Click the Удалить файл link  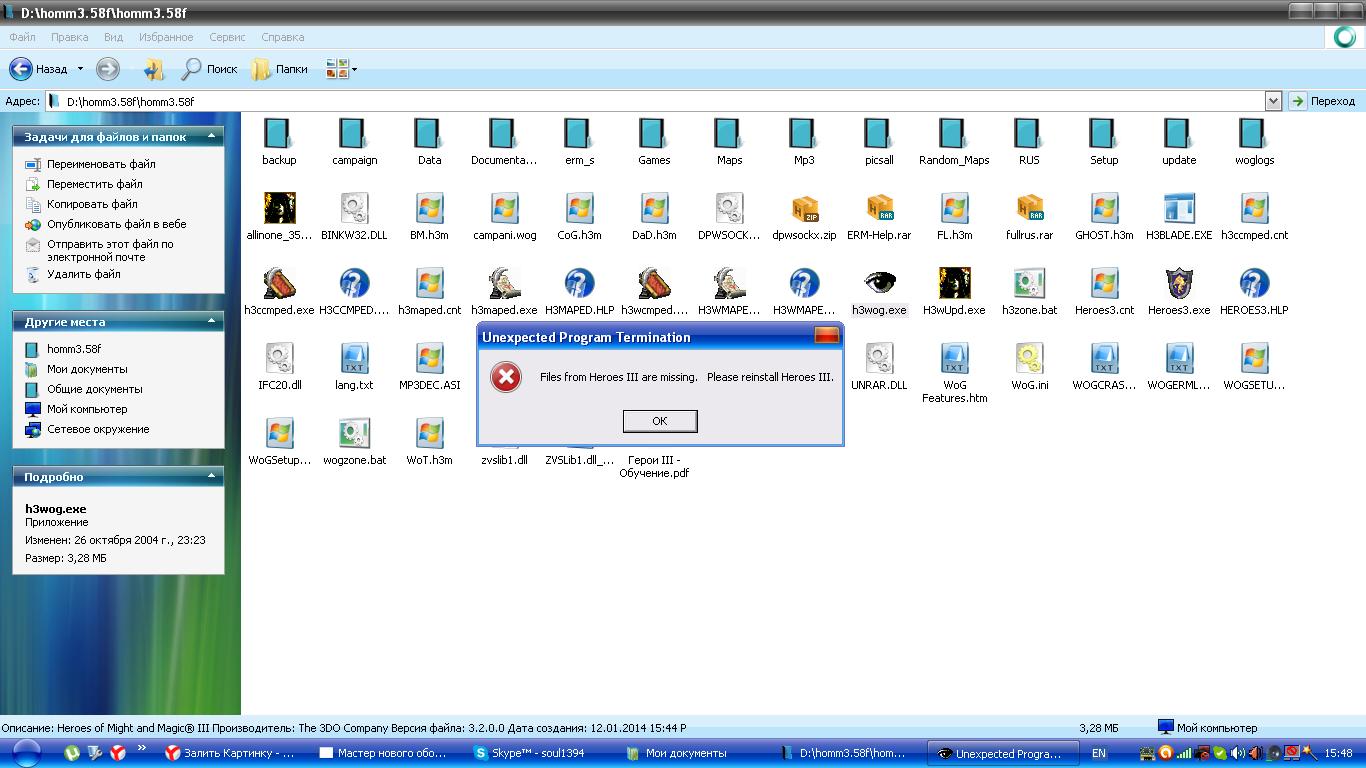[x=84, y=274]
